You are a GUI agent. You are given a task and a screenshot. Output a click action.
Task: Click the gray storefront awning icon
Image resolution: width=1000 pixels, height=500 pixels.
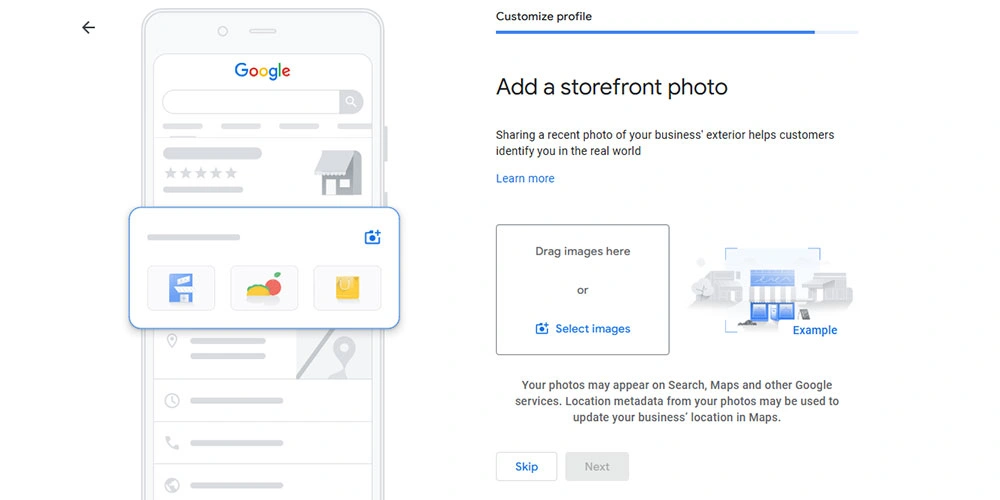(x=337, y=173)
